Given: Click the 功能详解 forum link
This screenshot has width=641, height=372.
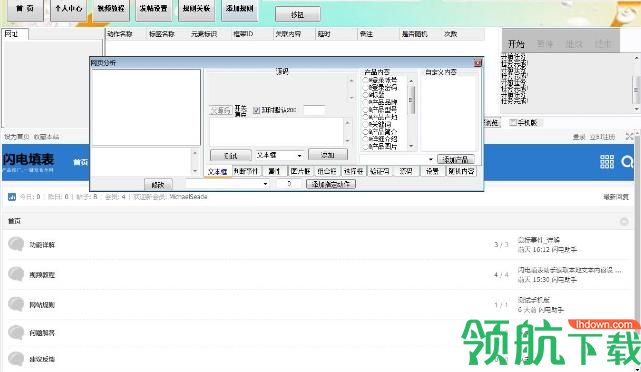Looking at the screenshot, I should (42, 245).
